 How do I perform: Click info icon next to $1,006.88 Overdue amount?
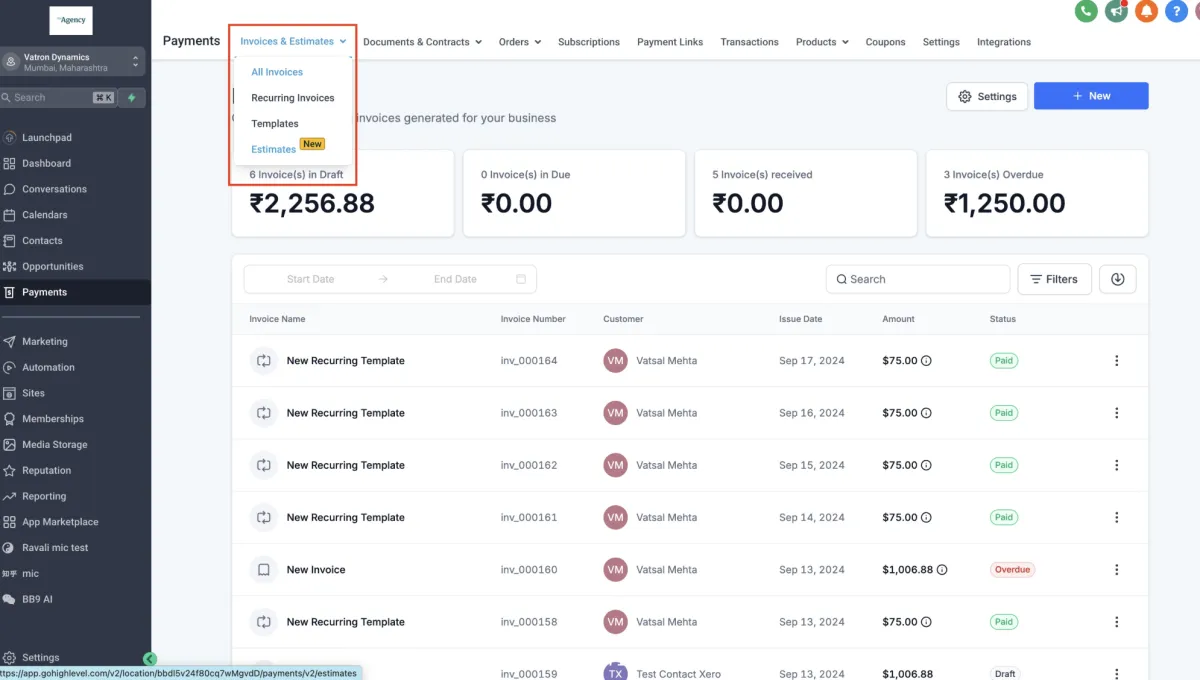(x=942, y=570)
